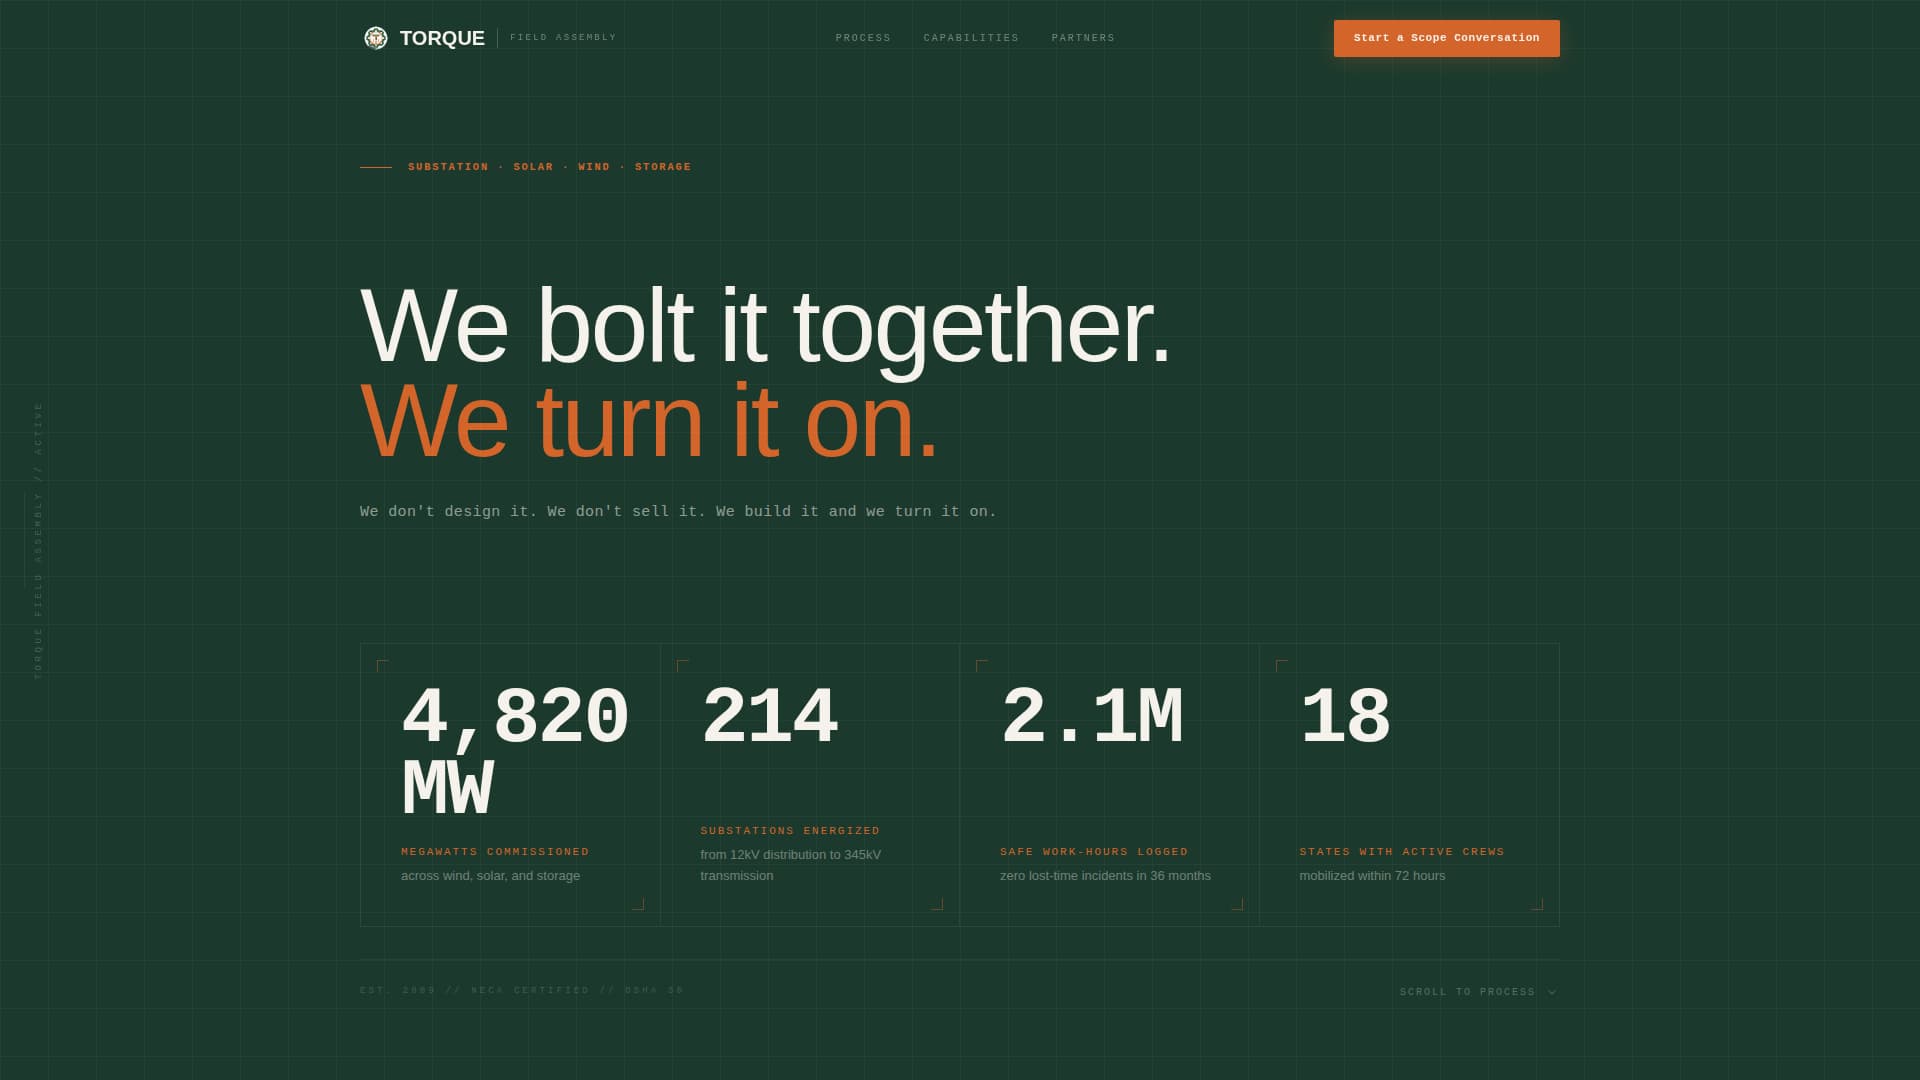
Task: Click the chevron beside SCROLL TO PROCESS
Action: [1553, 992]
